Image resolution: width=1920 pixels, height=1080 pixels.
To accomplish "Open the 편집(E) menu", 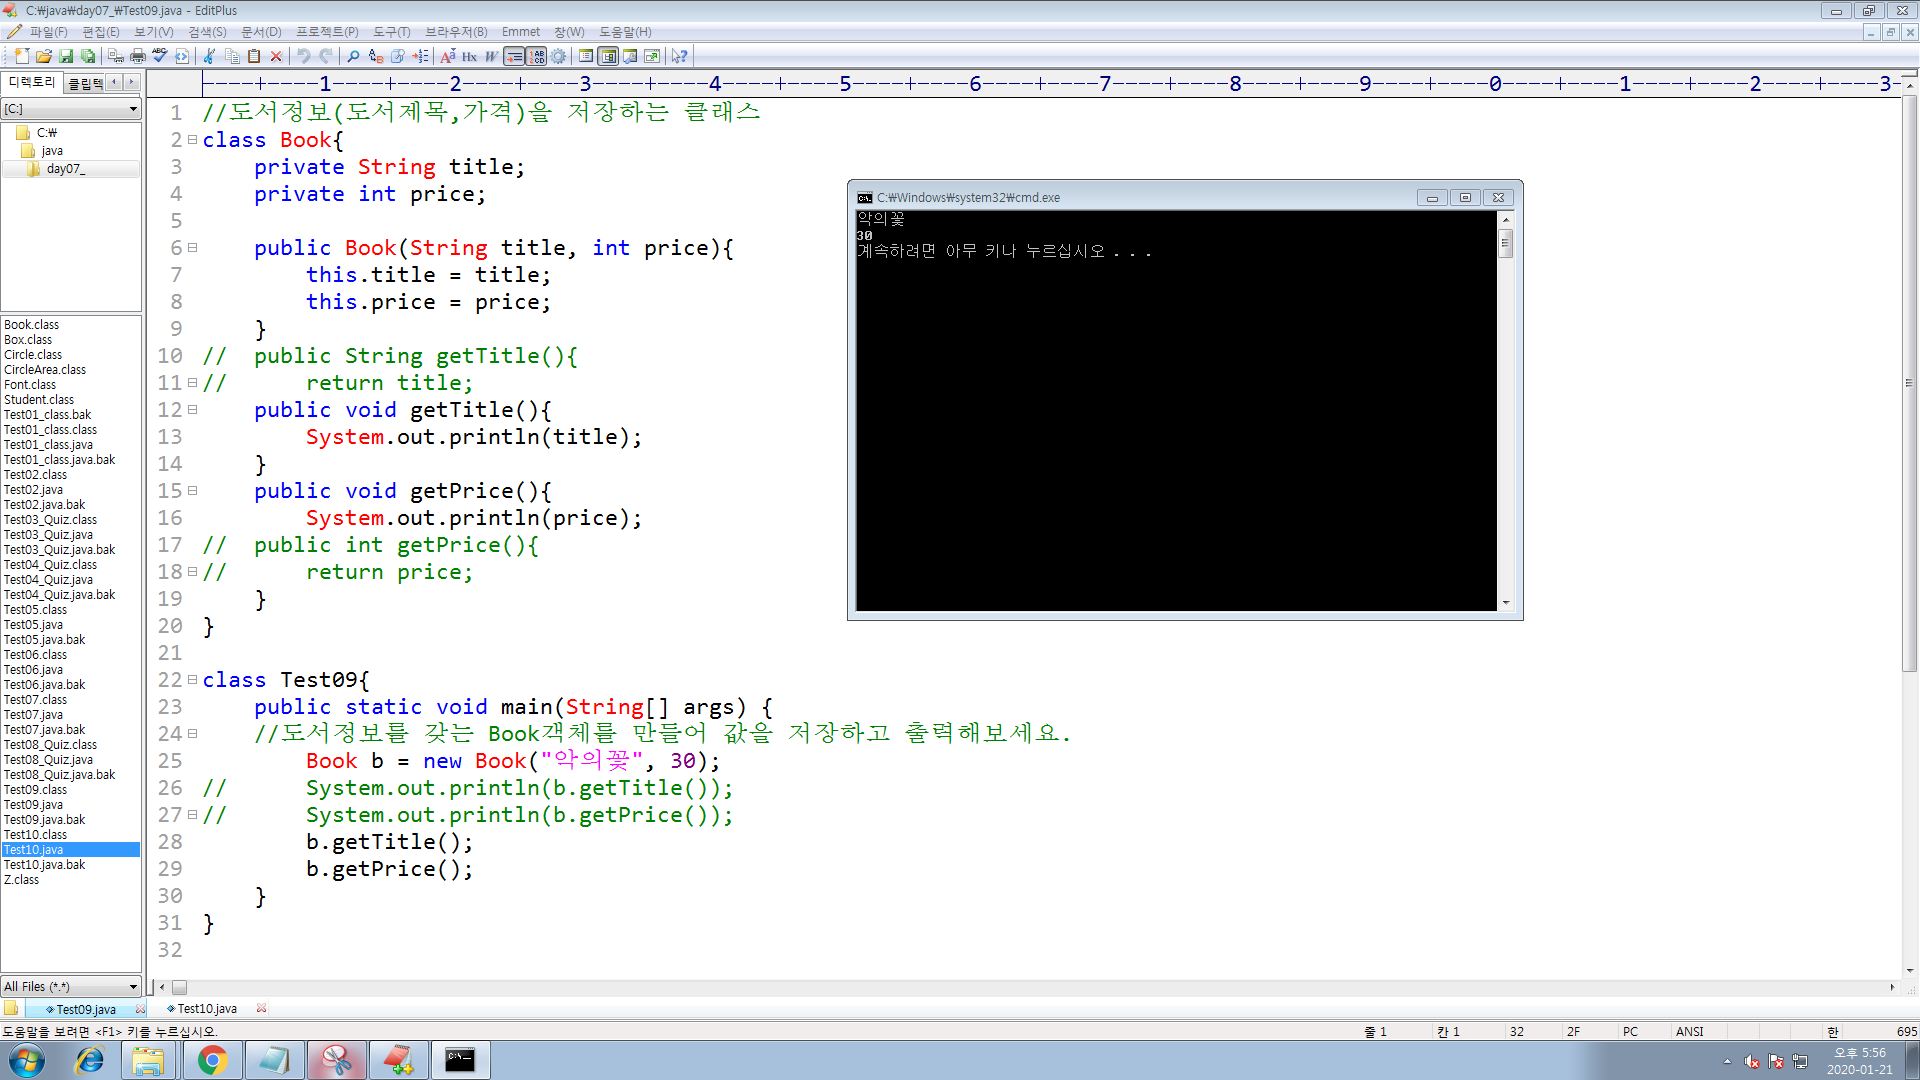I will [101, 32].
